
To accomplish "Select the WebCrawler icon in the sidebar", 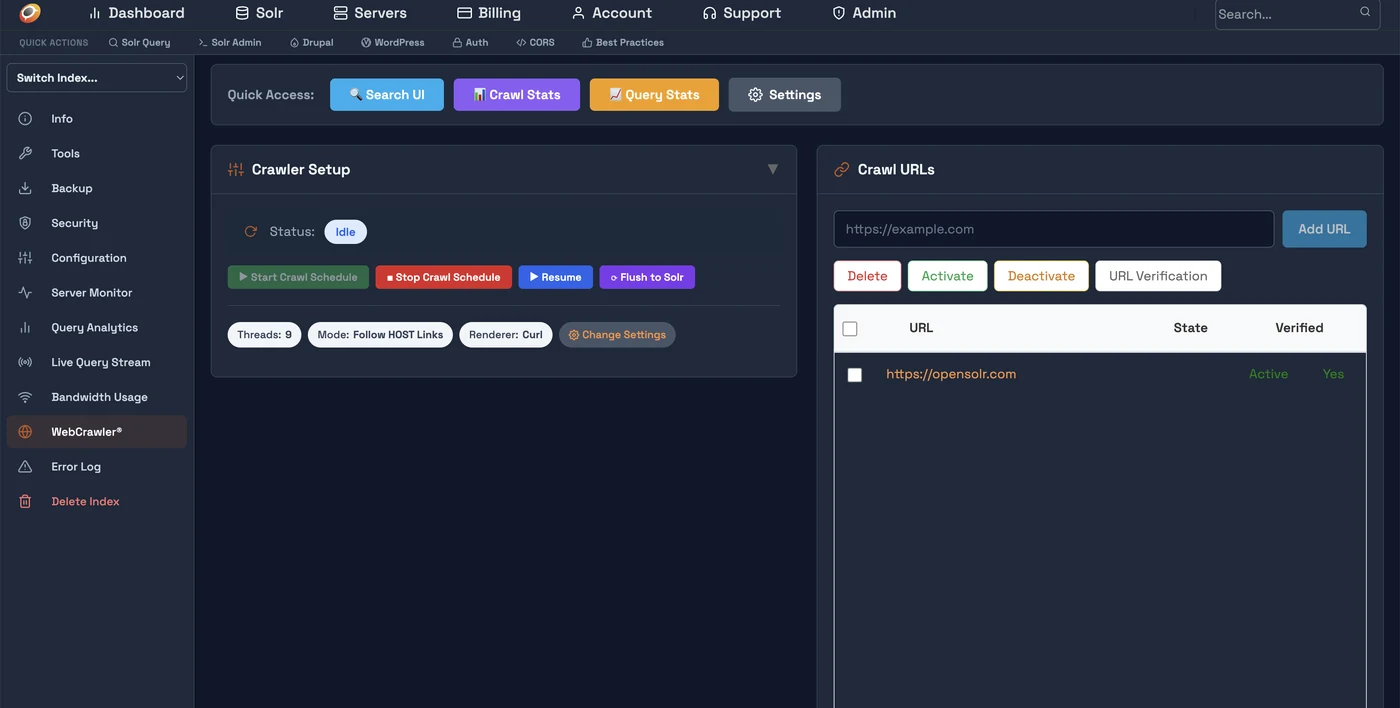I will click(x=24, y=431).
